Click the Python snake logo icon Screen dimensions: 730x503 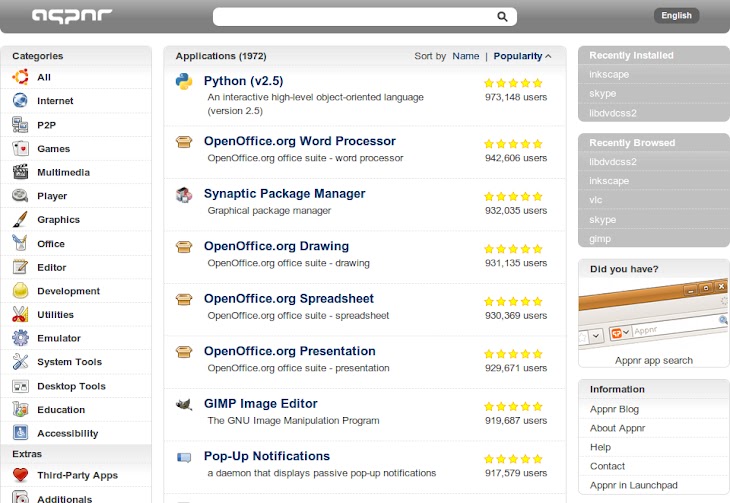pos(184,82)
